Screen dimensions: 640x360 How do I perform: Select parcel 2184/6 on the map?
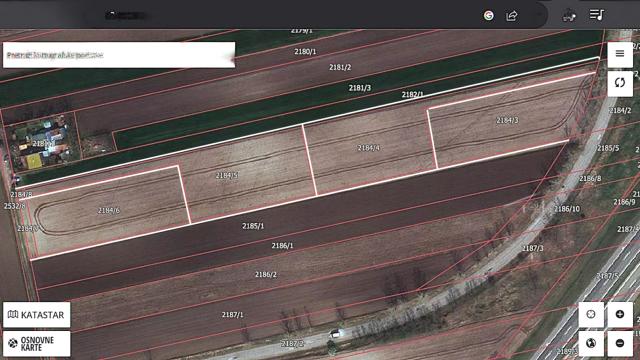coord(109,211)
